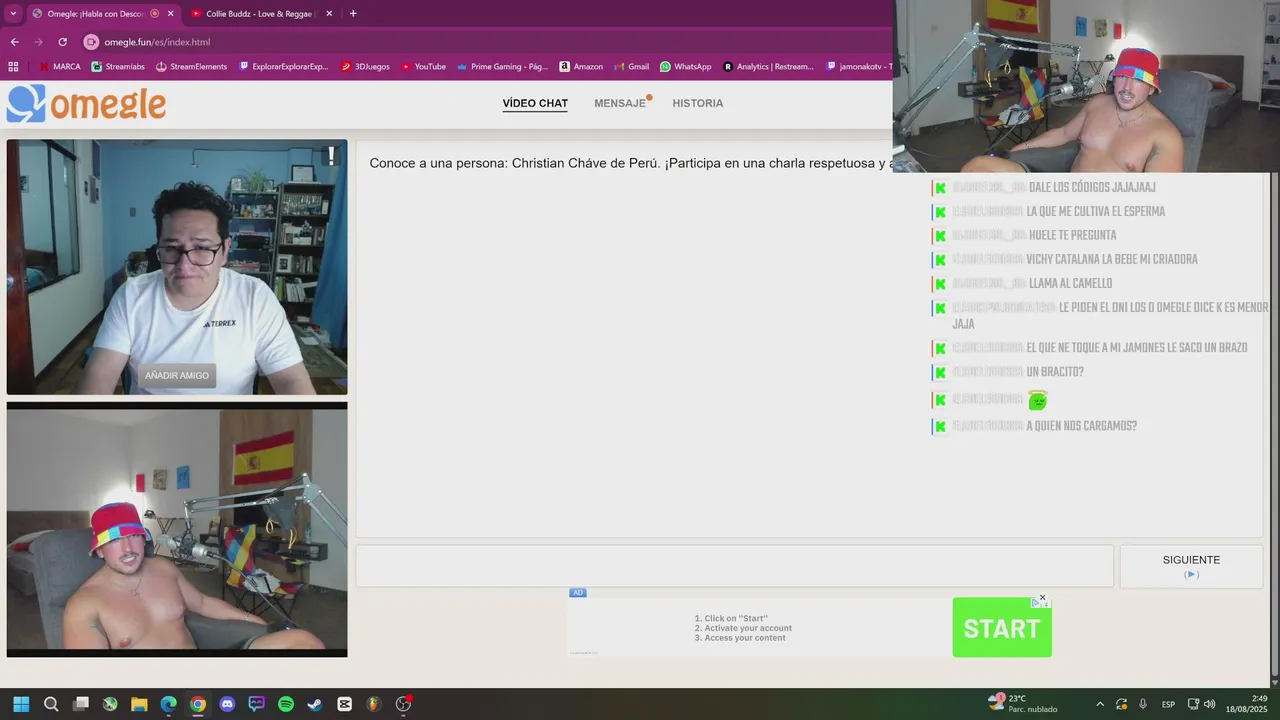Viewport: 1280px width, 720px height.
Task: Open Google Chrome on taskbar
Action: pyautogui.click(x=198, y=704)
